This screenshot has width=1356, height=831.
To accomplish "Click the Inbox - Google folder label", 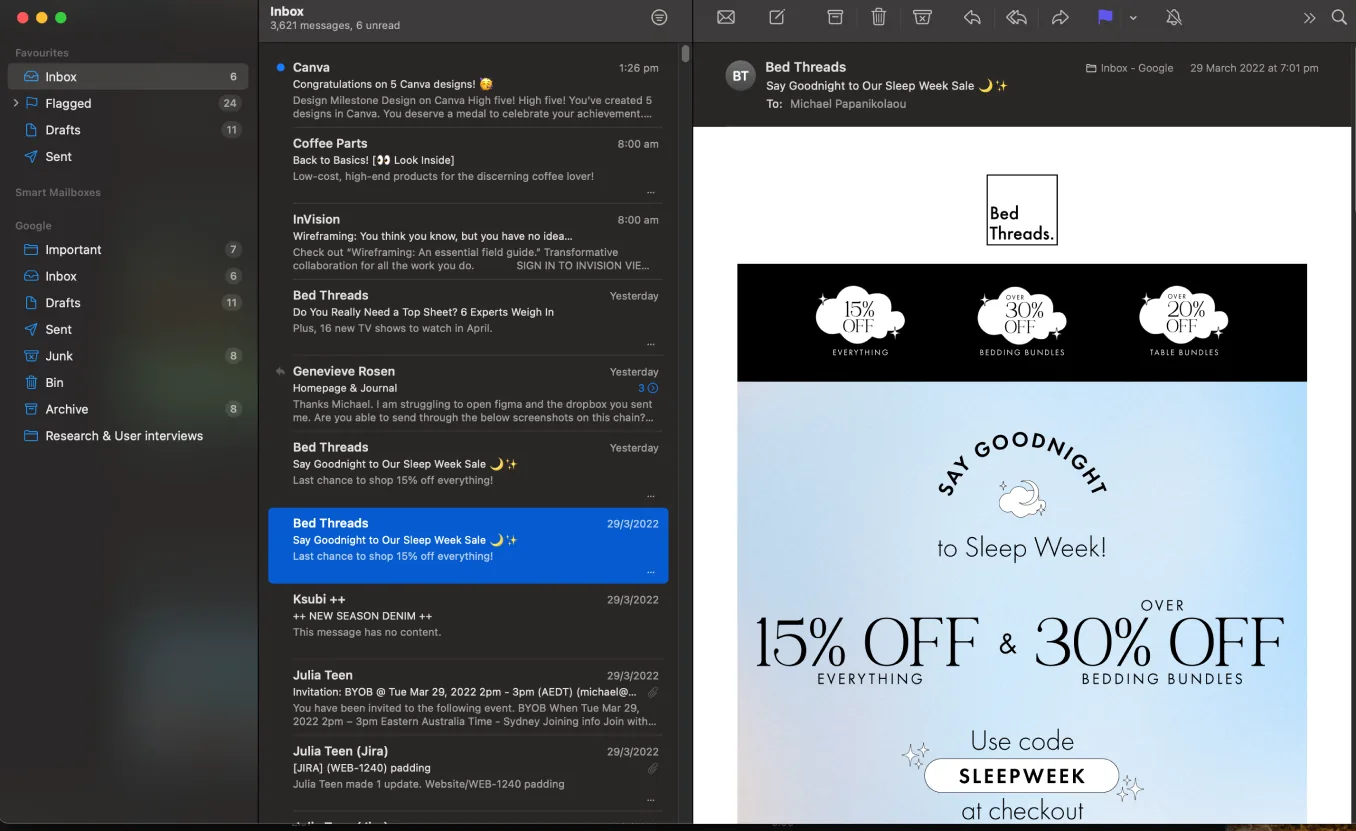I will tap(1129, 68).
